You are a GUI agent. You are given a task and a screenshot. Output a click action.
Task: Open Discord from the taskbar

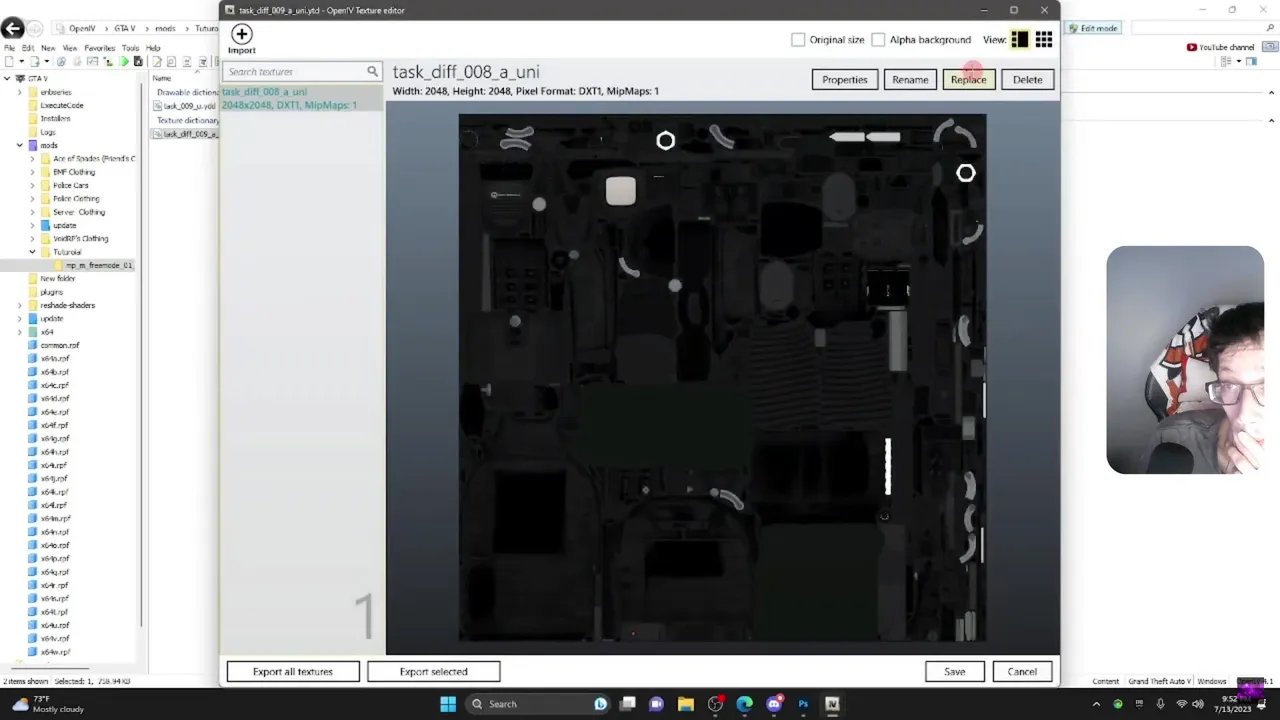coord(774,704)
